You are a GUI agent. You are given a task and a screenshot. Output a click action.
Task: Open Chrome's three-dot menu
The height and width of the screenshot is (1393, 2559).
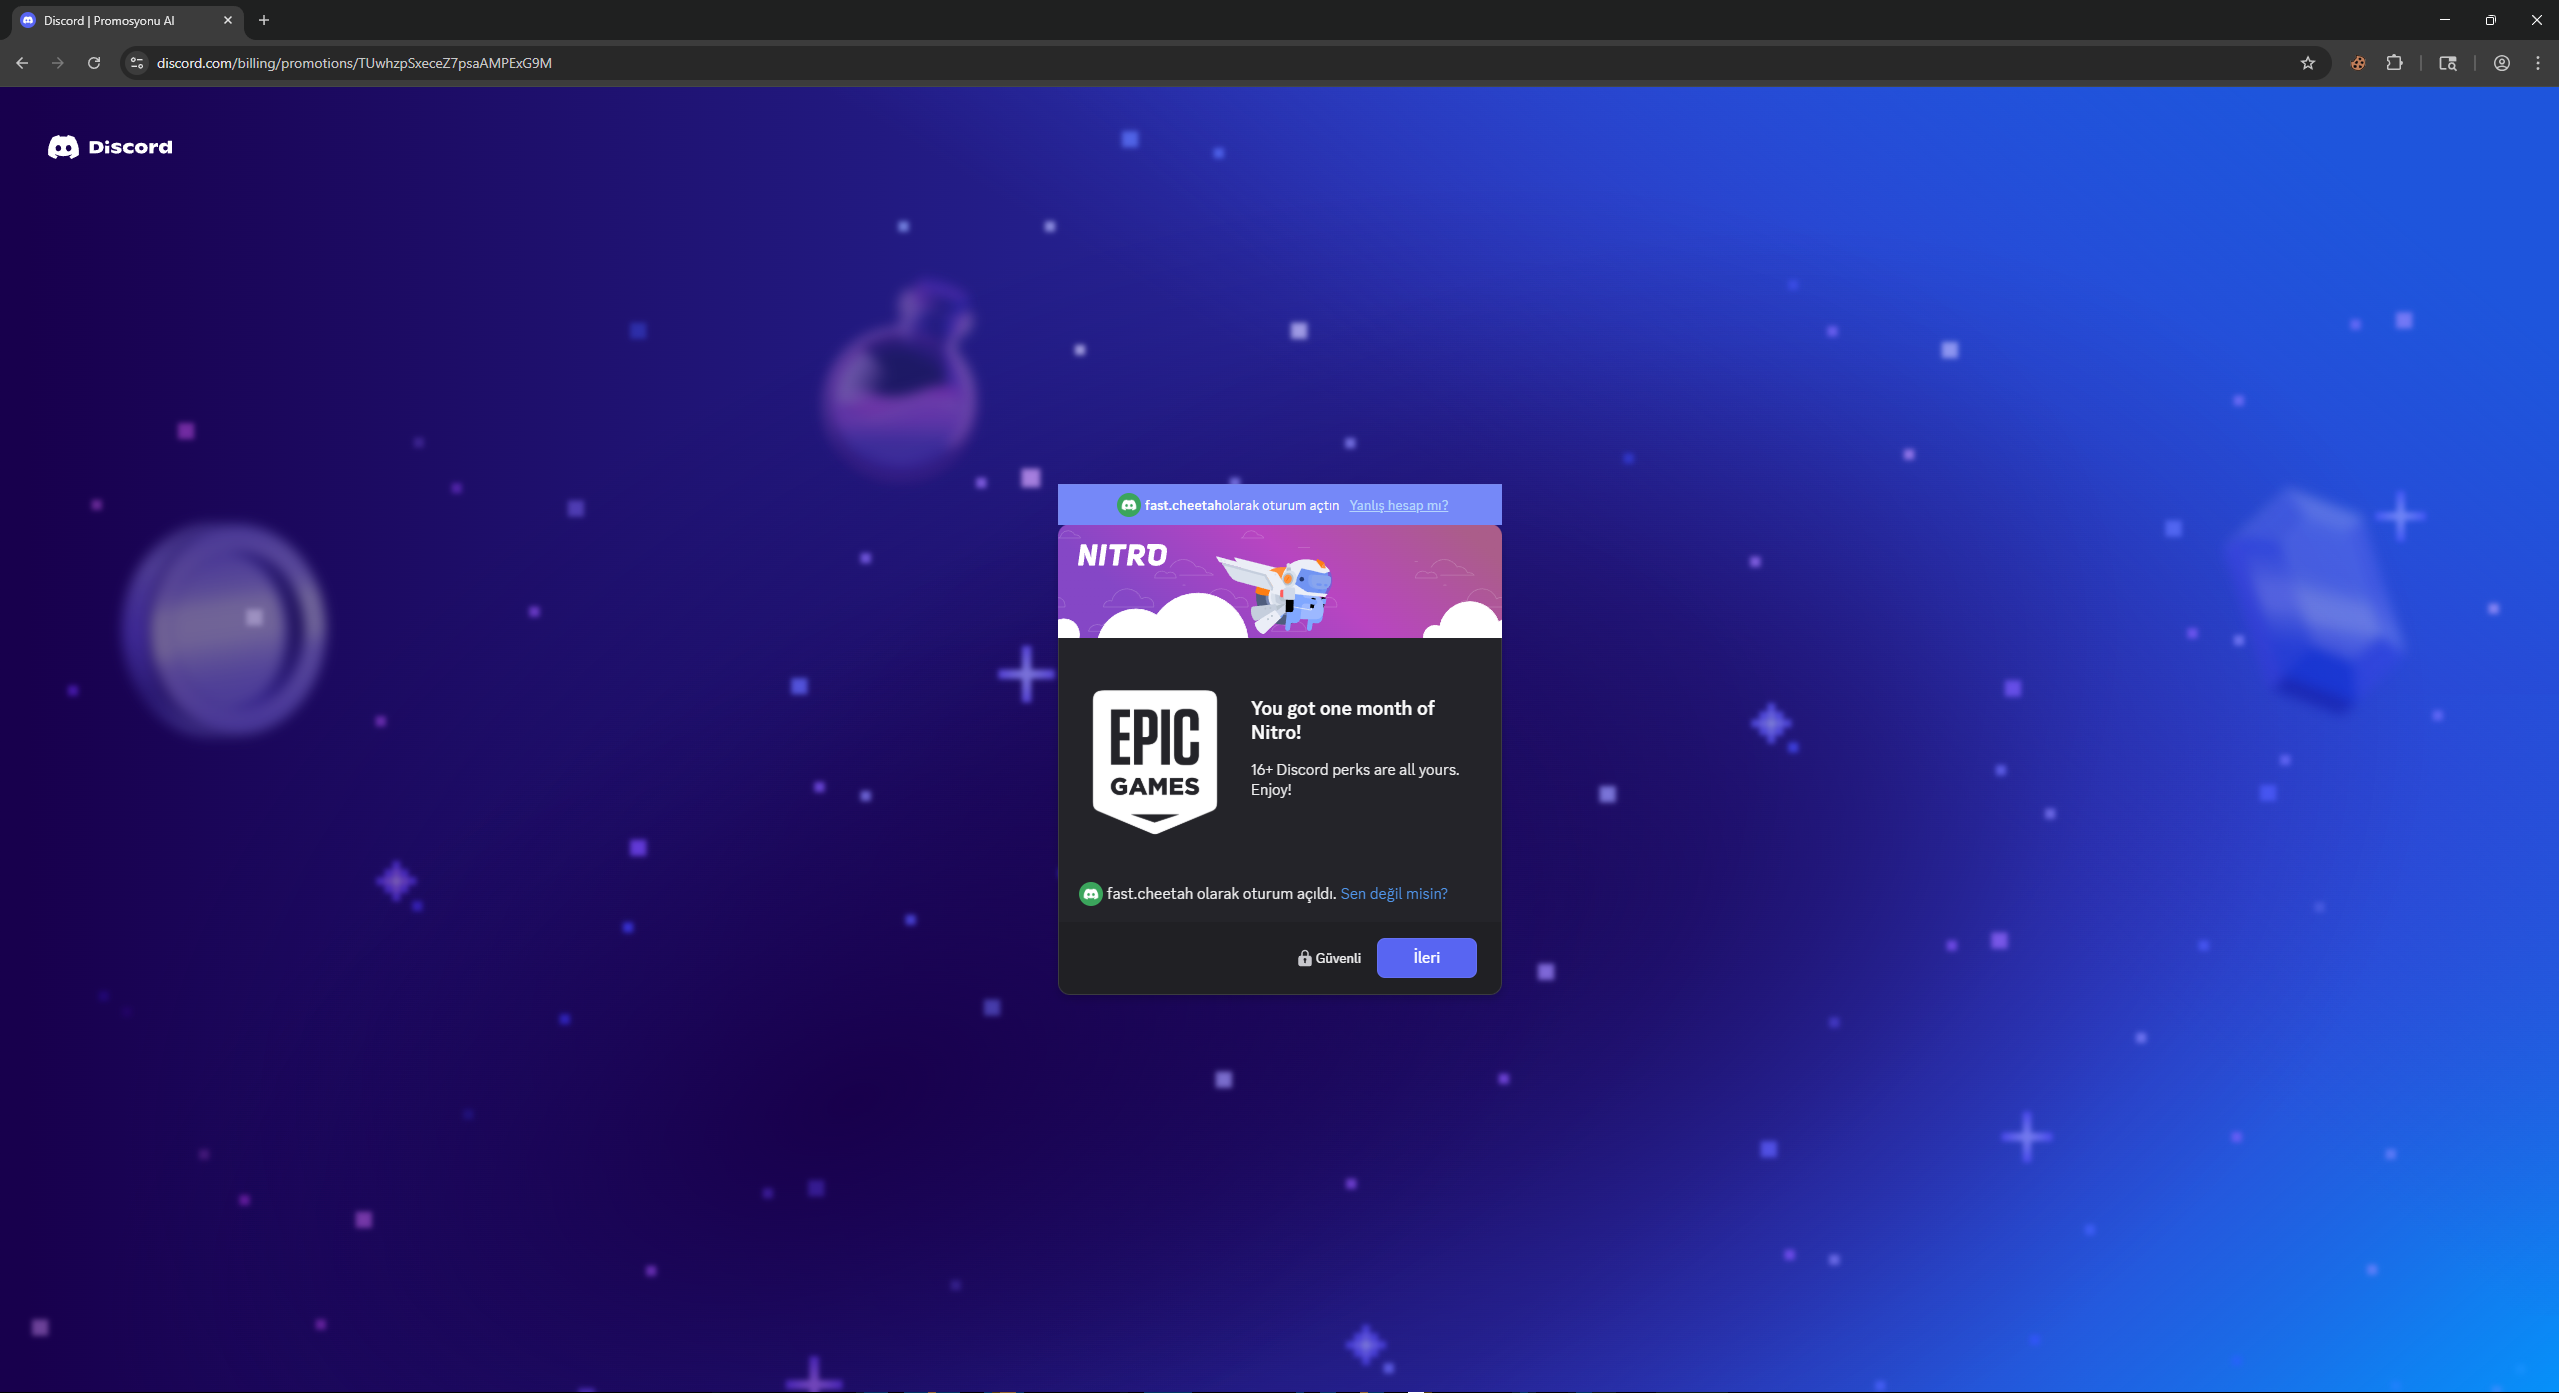[x=2538, y=63]
